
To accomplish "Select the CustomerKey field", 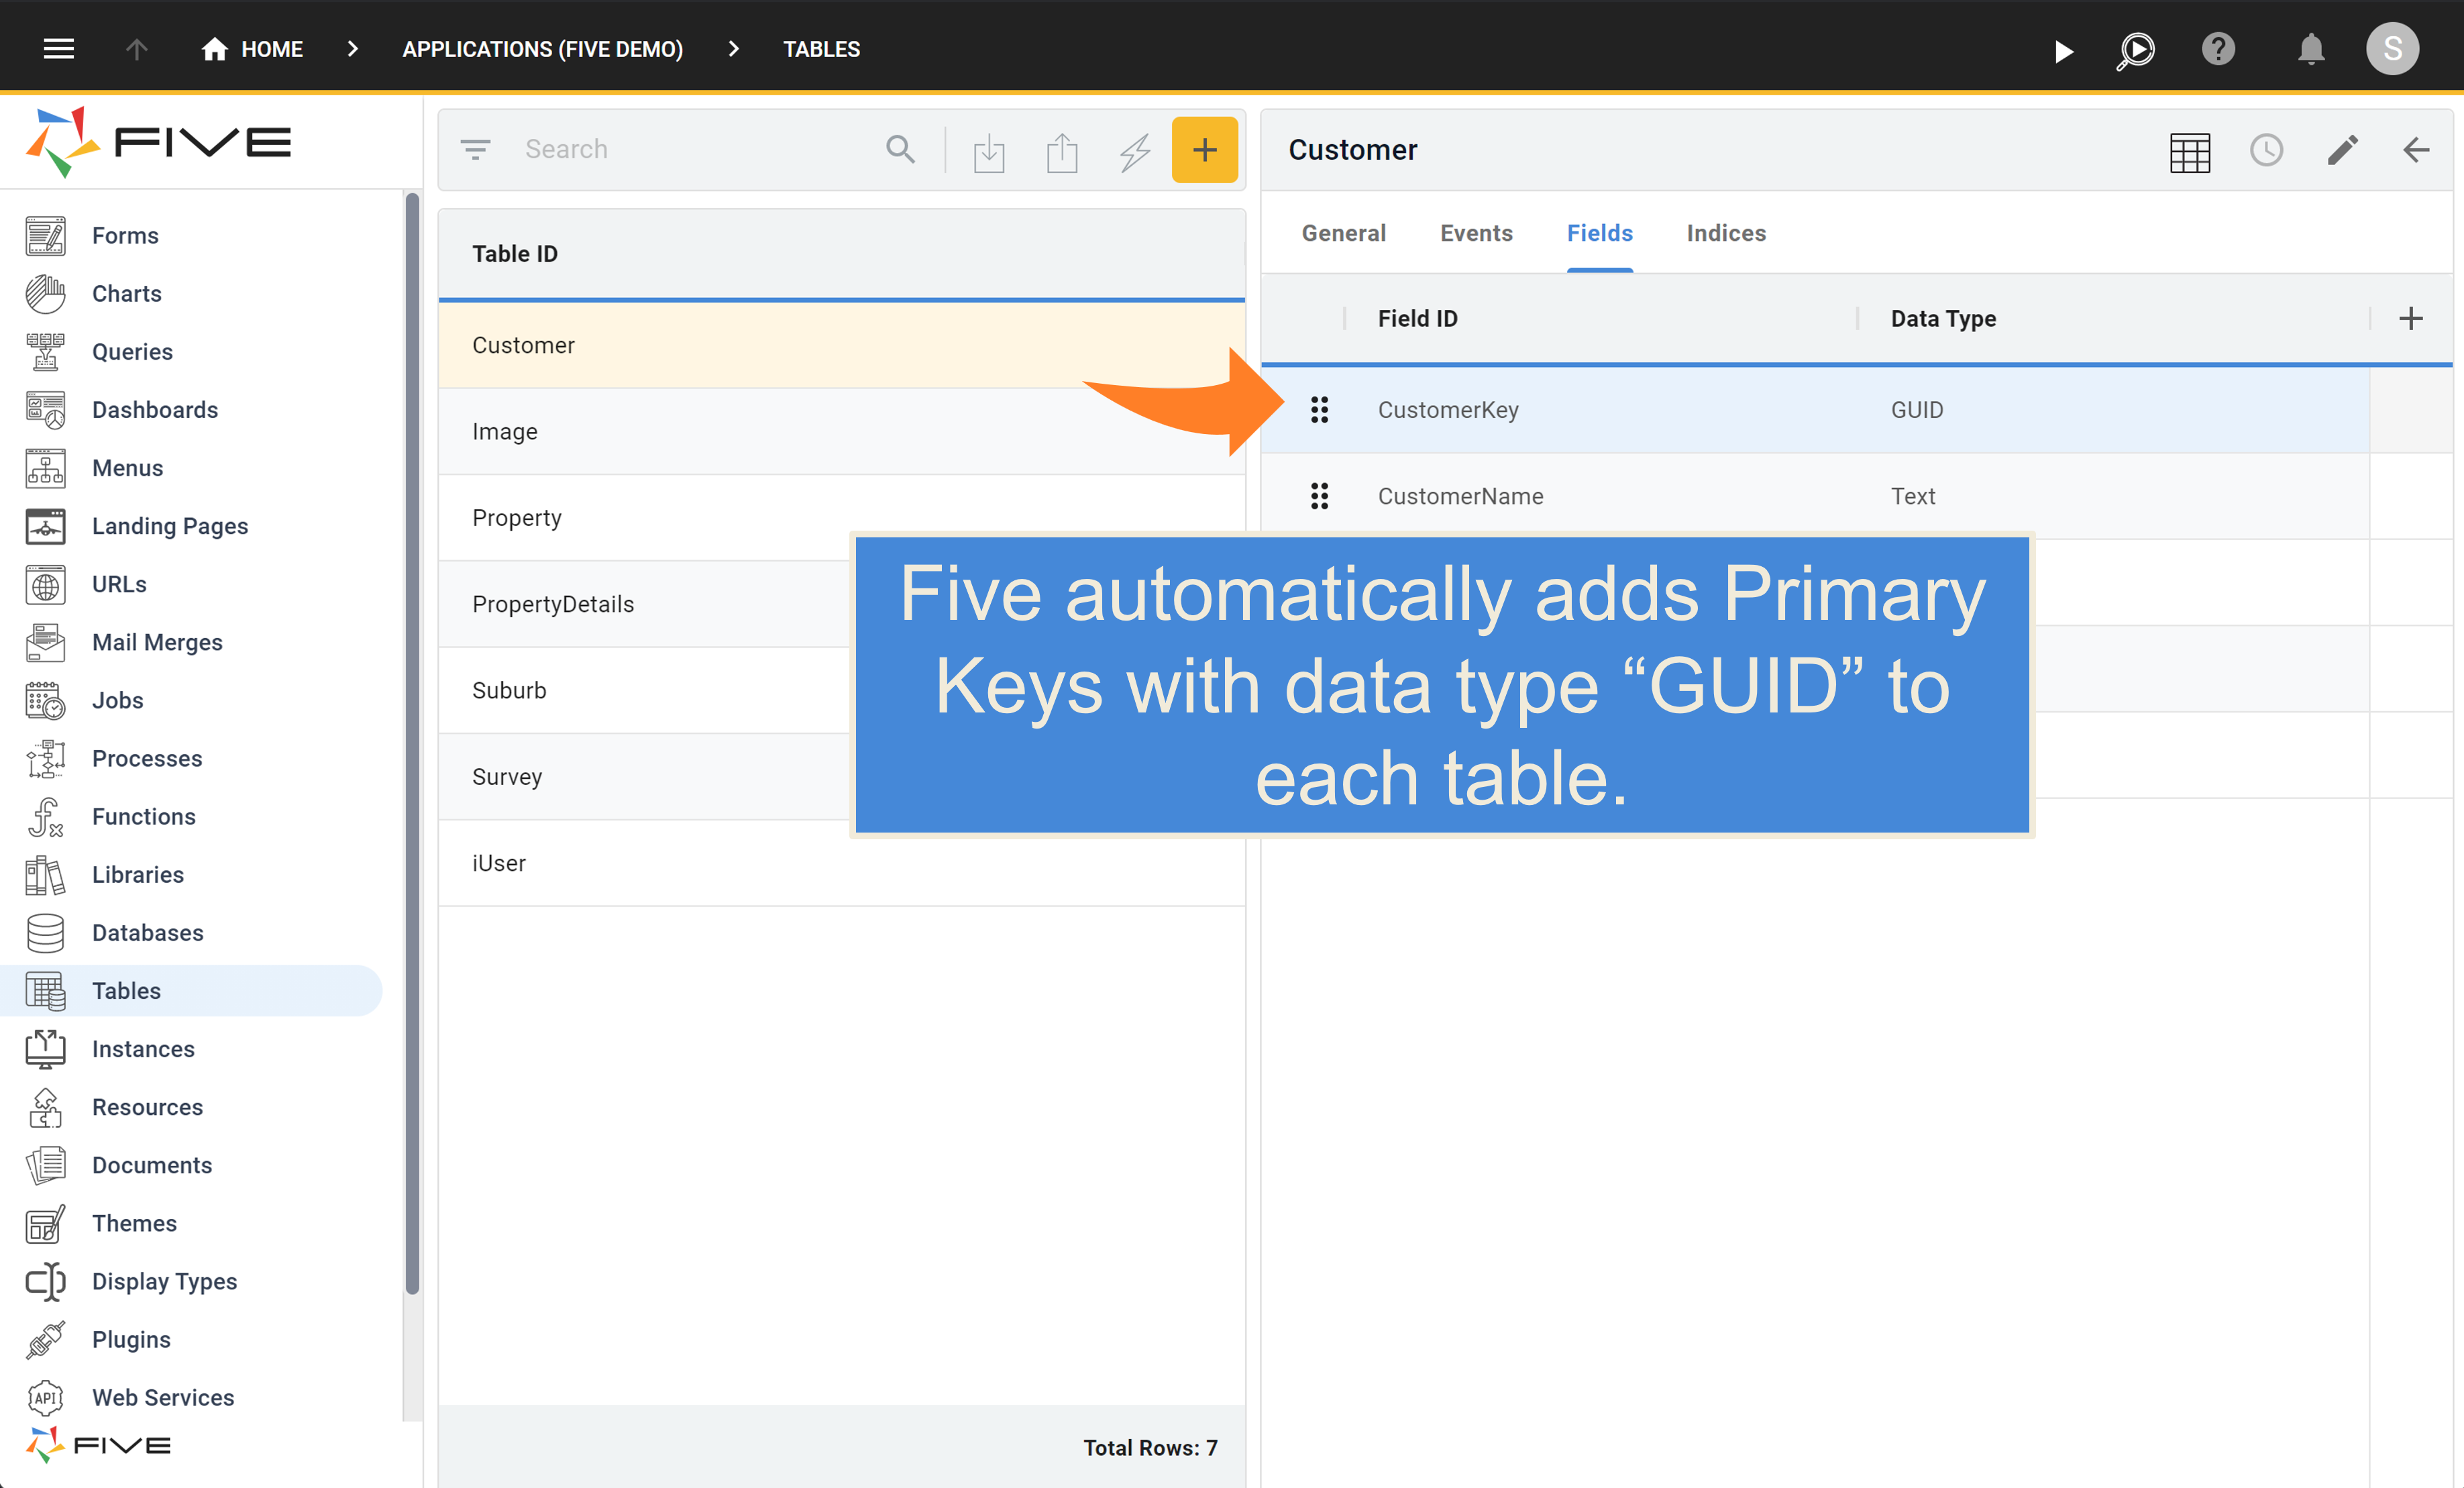I will click(1448, 410).
